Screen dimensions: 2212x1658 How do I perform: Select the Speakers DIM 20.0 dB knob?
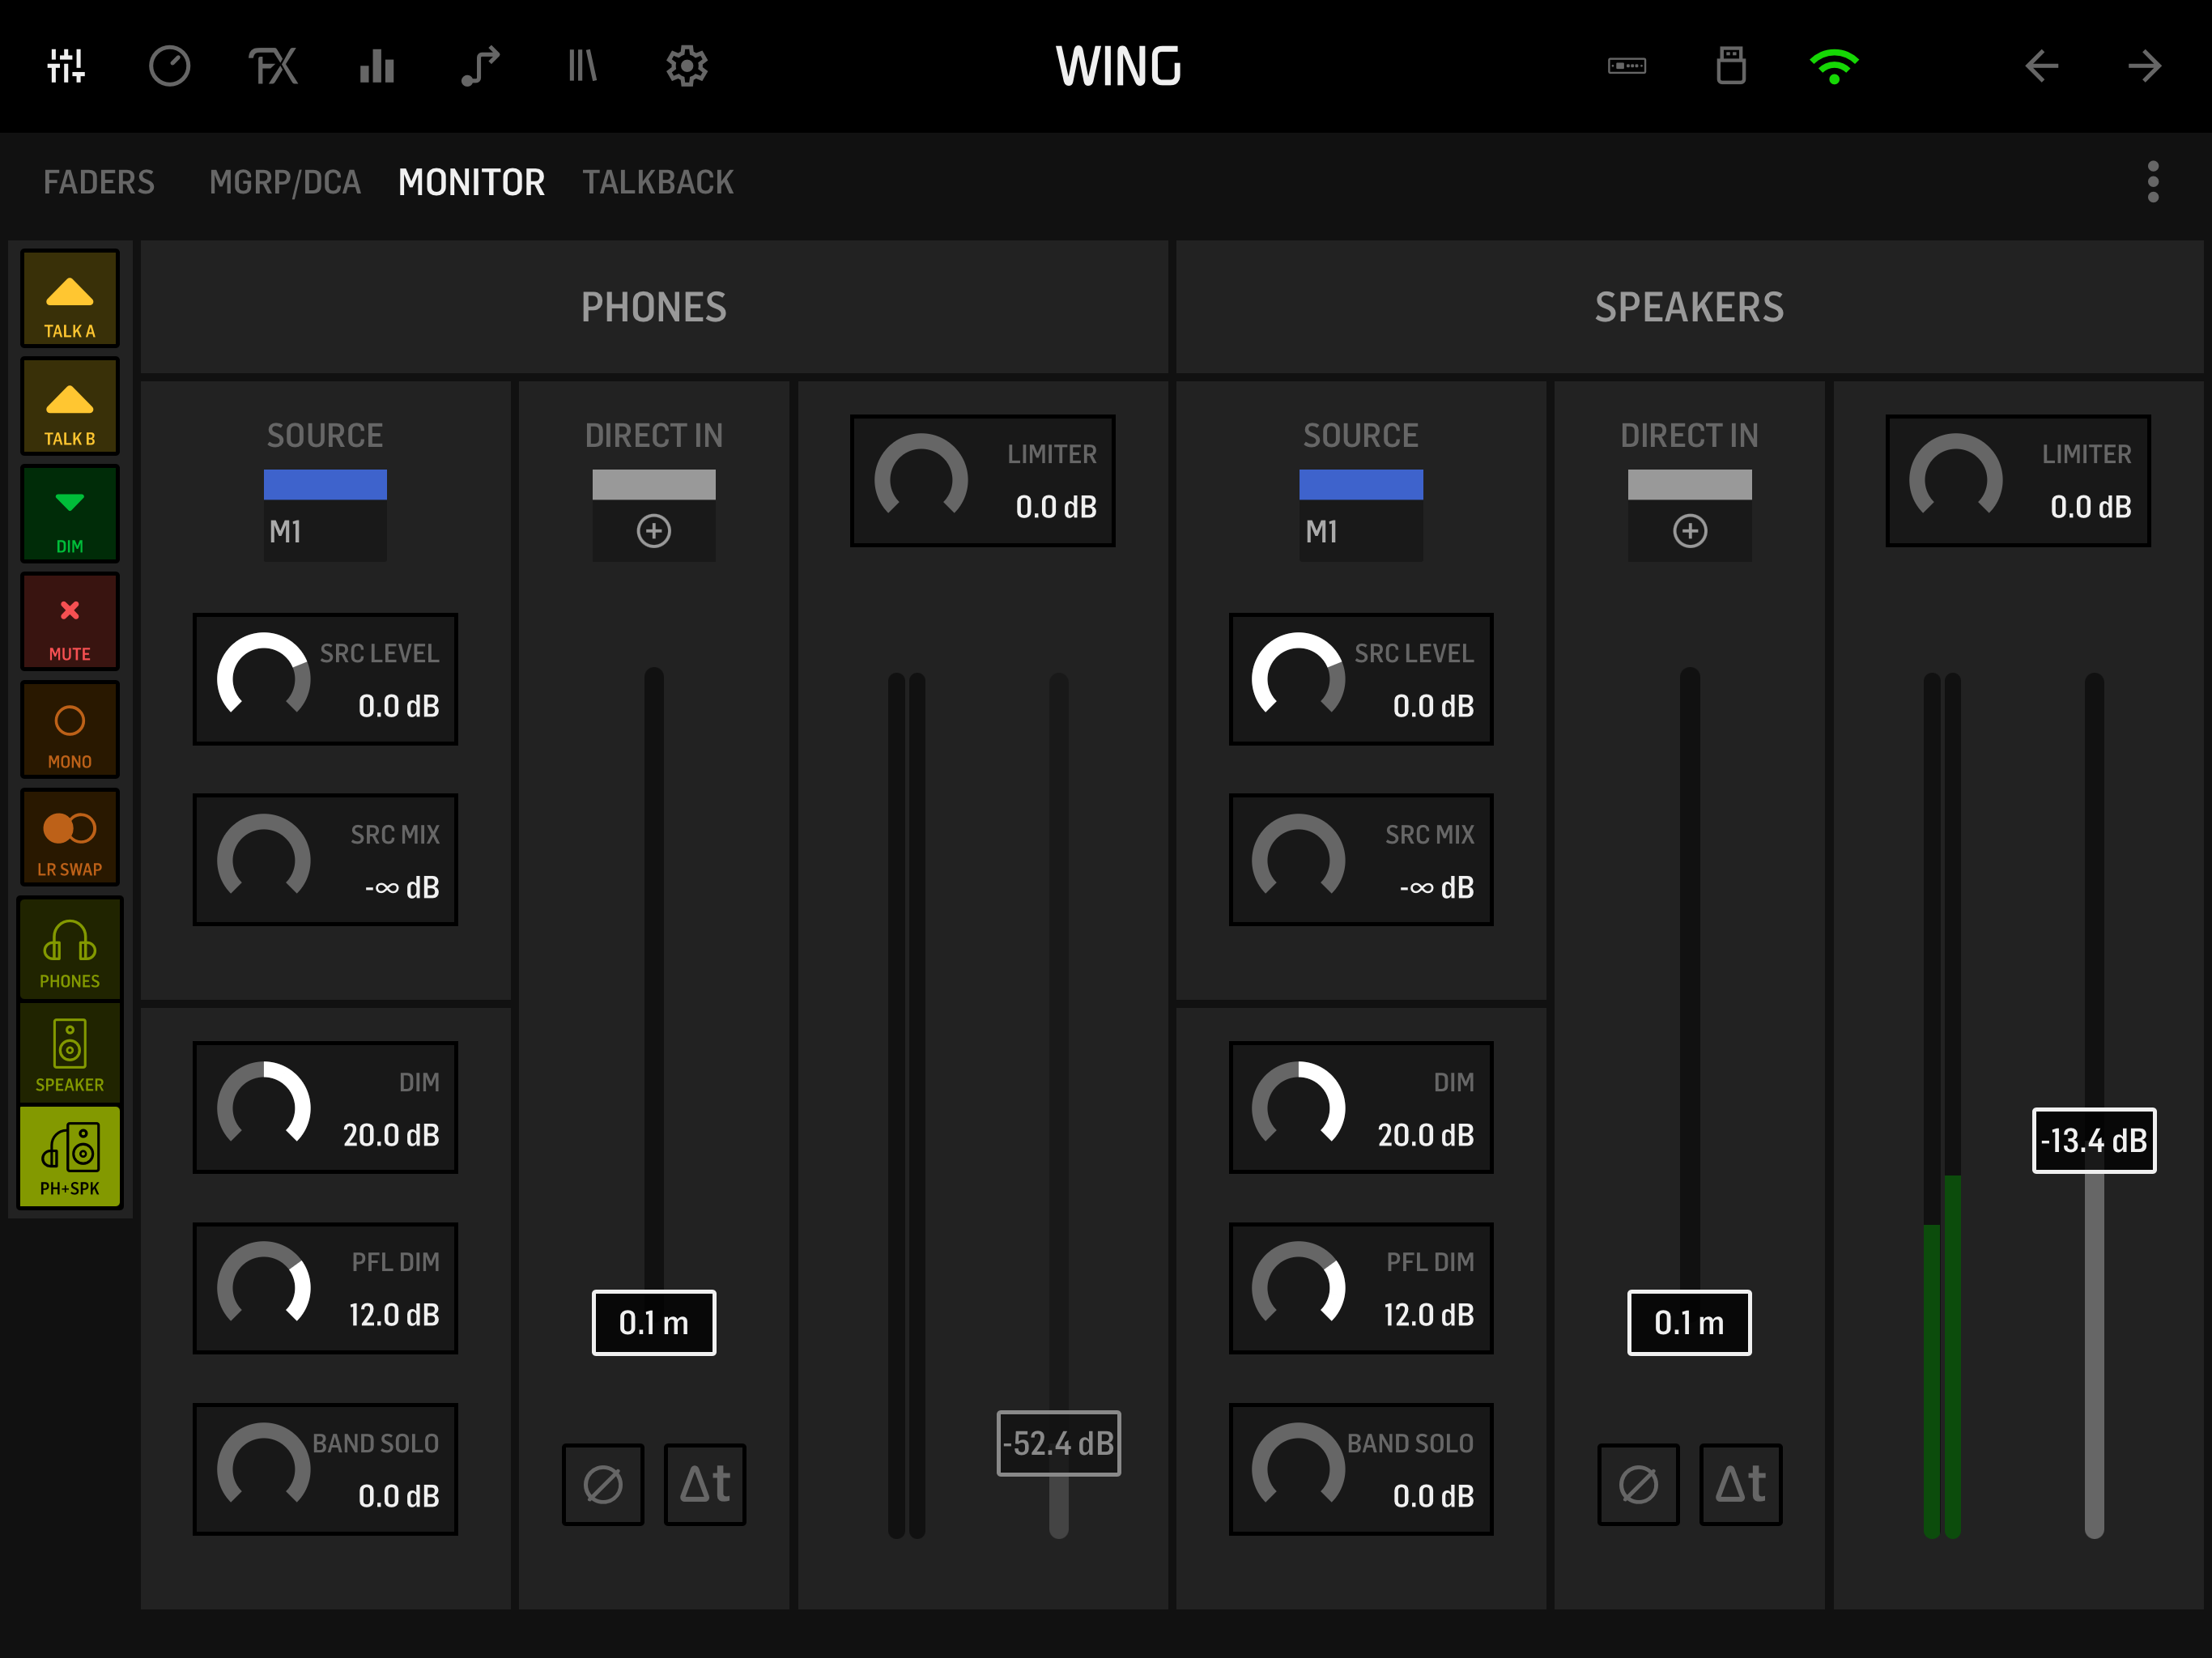tap(1361, 1108)
